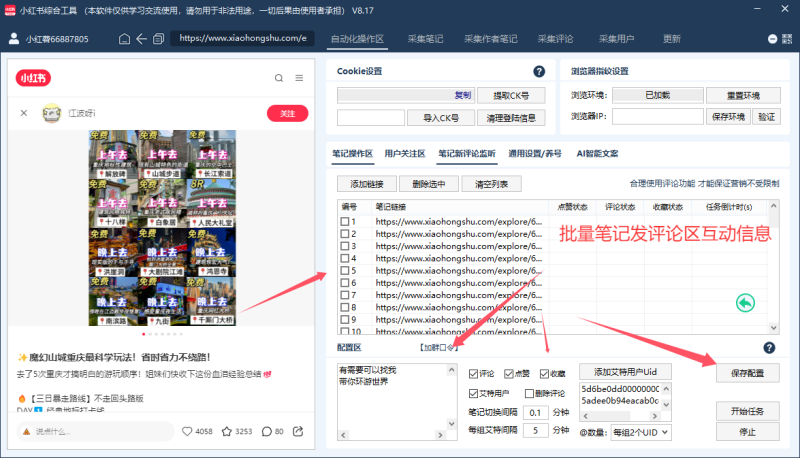
Task: Click the 删除选中 button
Action: (429, 184)
